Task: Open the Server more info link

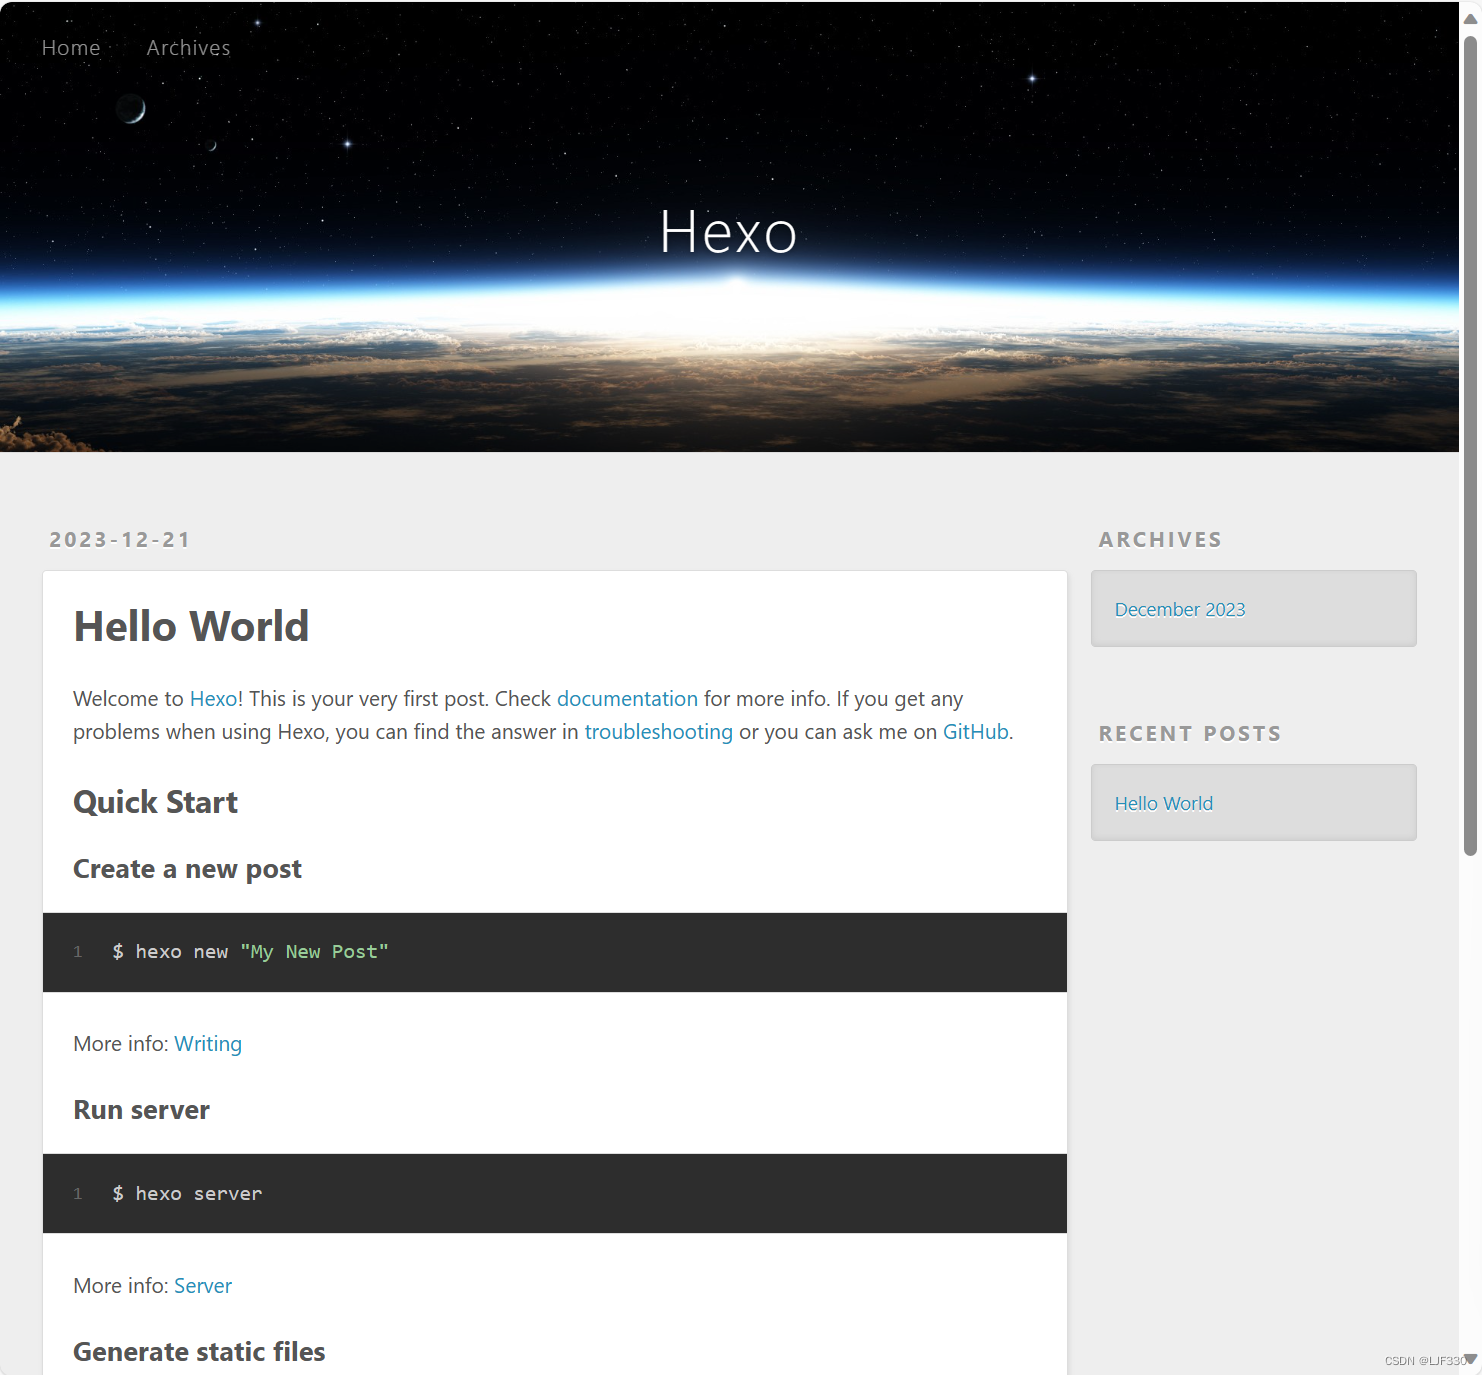Action: (x=203, y=1286)
